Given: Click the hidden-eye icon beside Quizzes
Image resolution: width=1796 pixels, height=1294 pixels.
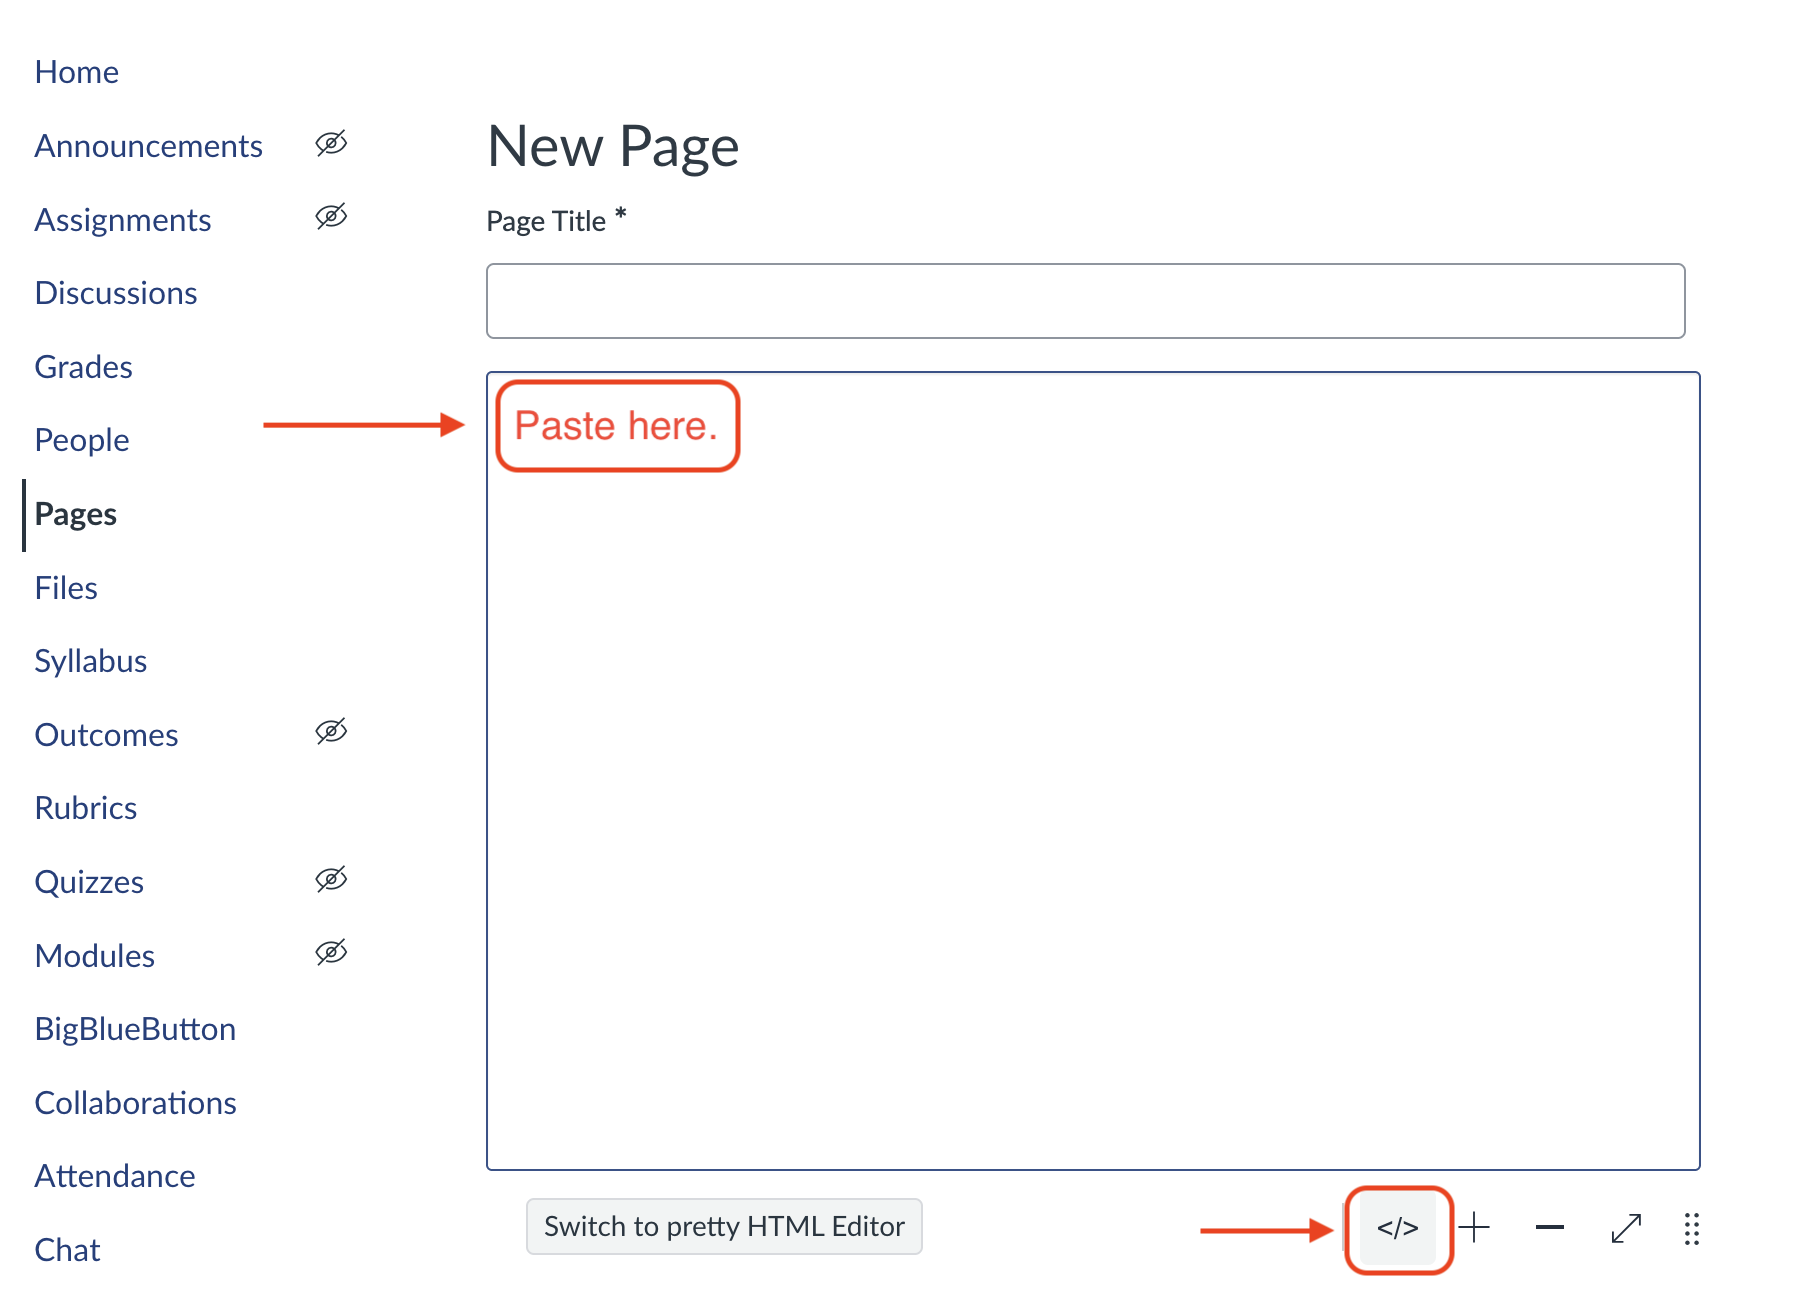Looking at the screenshot, I should coord(331,880).
